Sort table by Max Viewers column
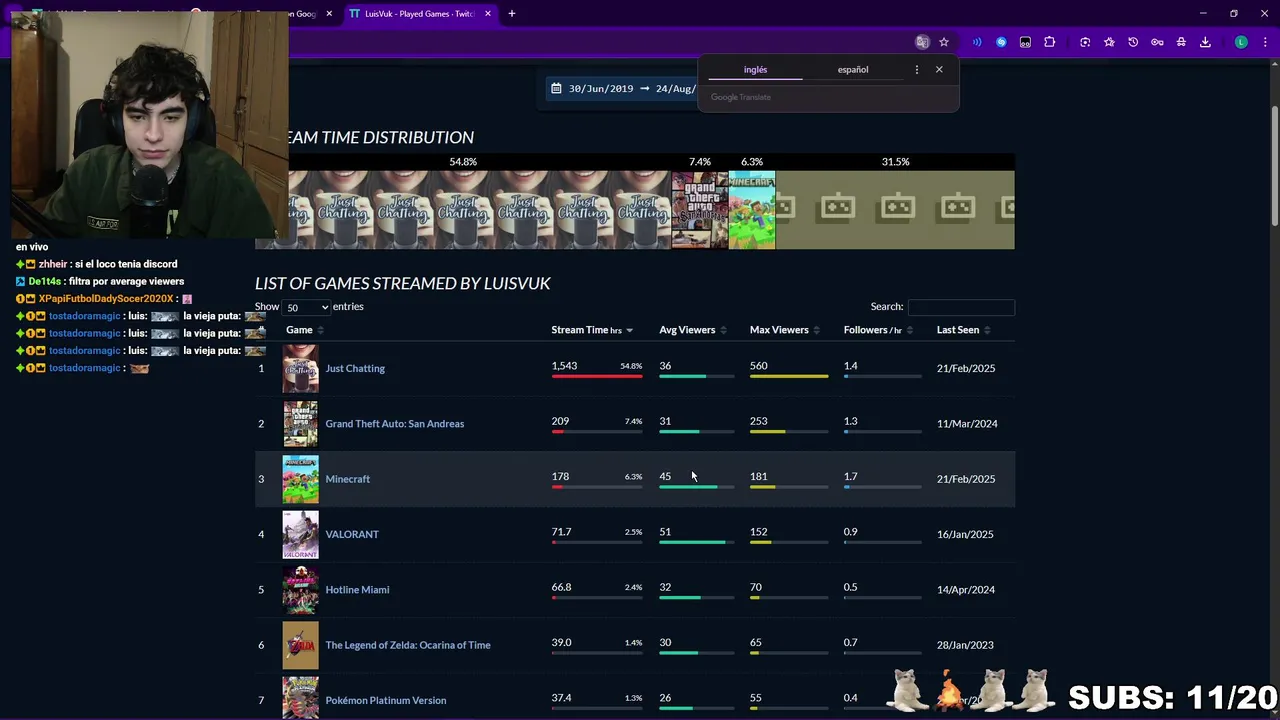The height and width of the screenshot is (720, 1280). pyautogui.click(x=784, y=330)
